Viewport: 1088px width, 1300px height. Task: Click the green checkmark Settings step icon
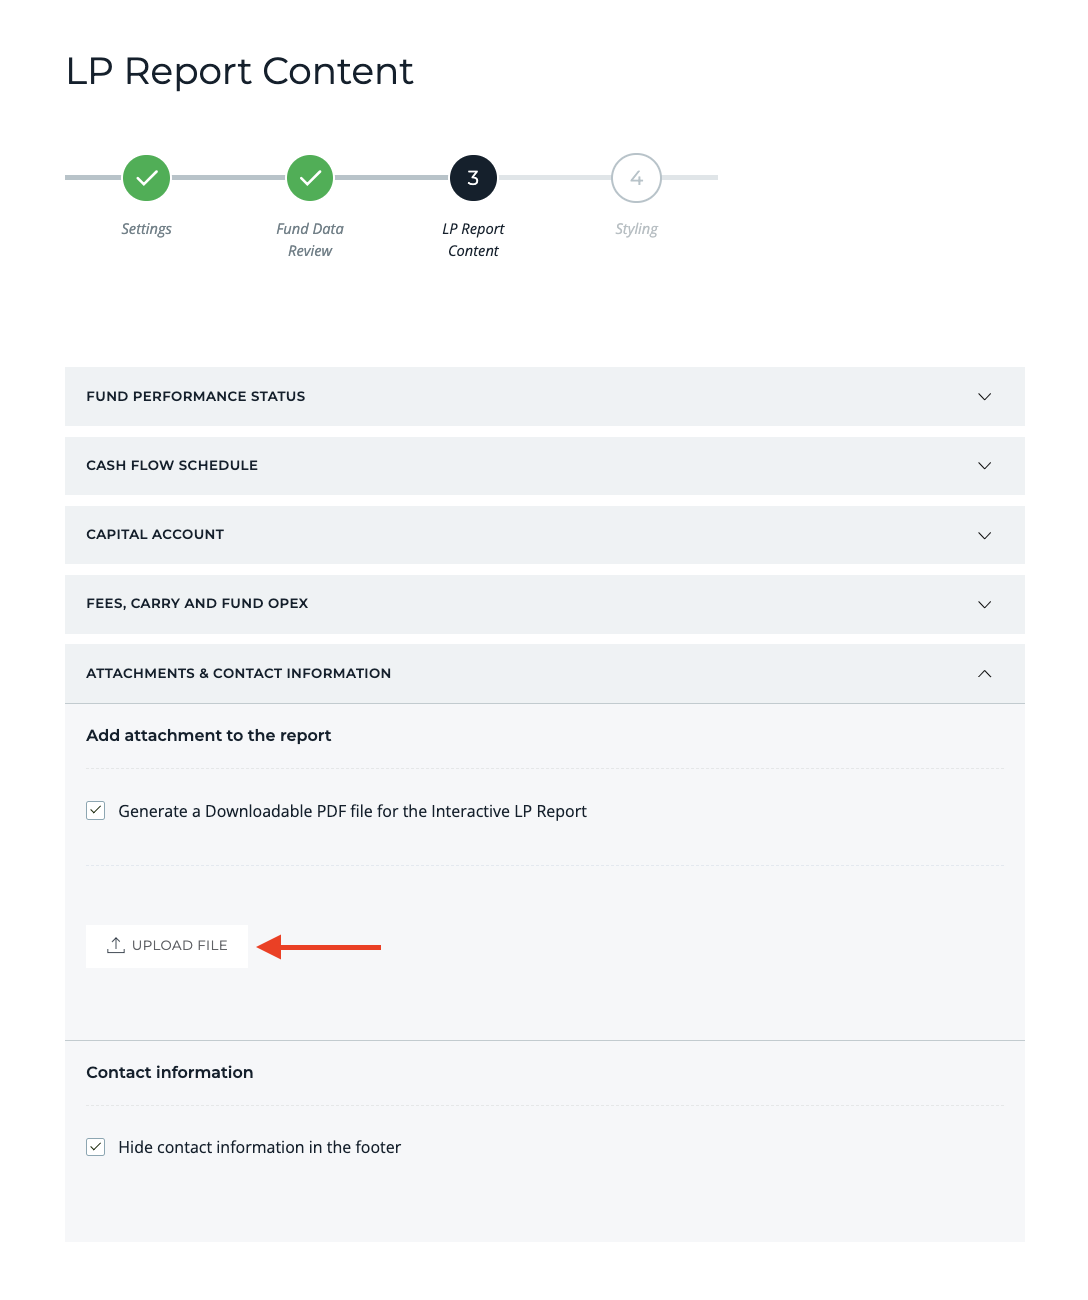click(x=147, y=178)
